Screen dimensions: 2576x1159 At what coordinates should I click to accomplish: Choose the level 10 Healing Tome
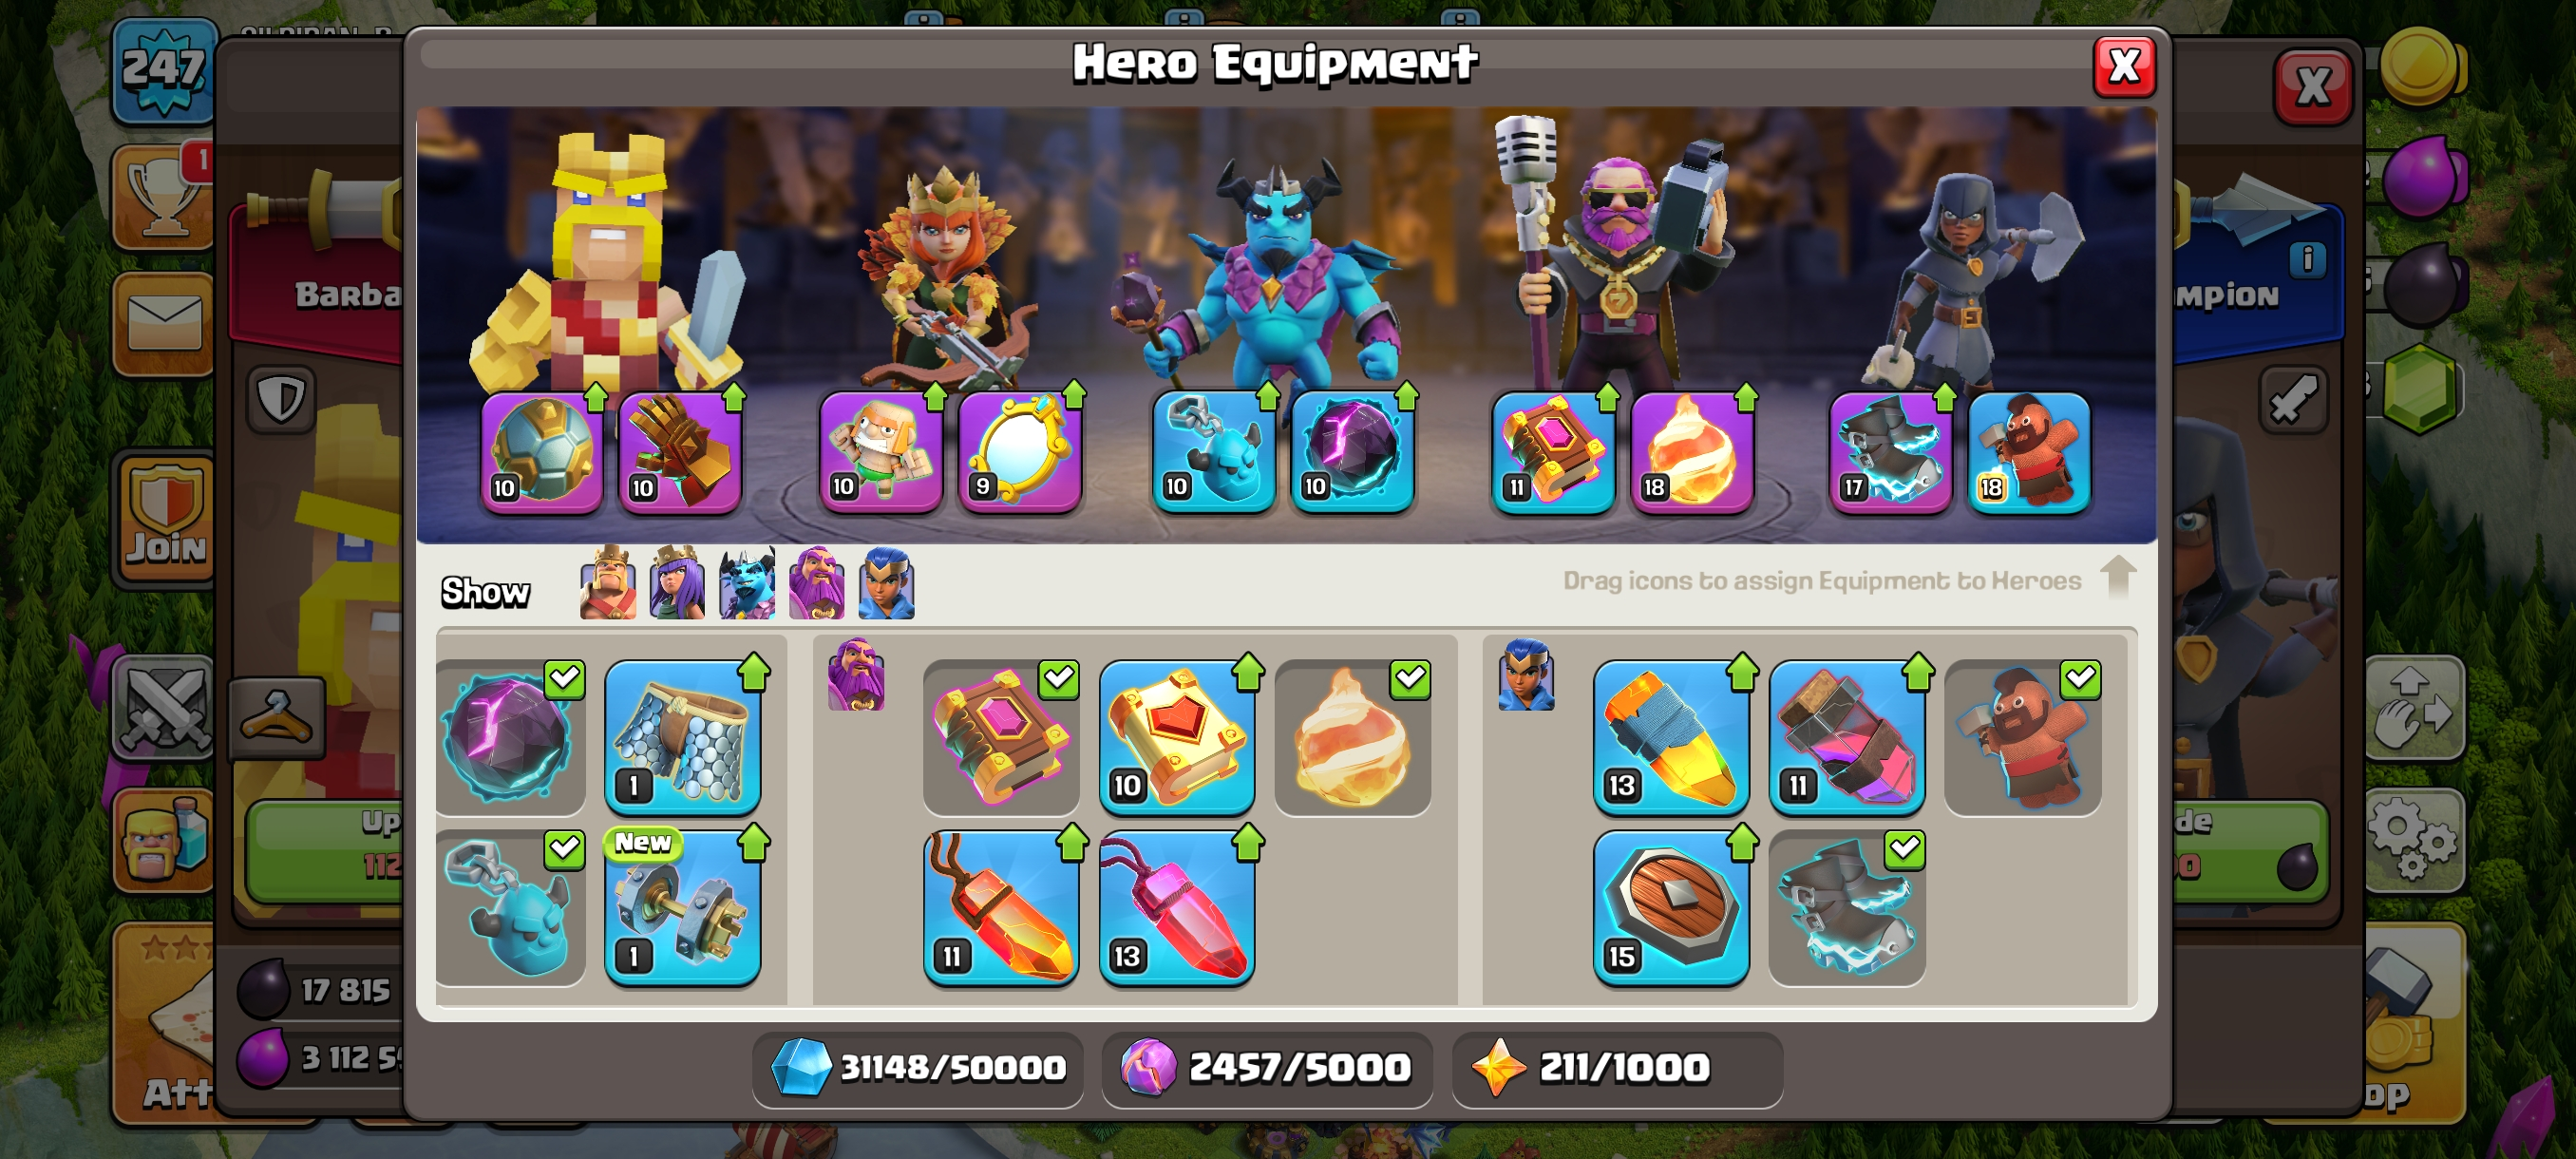tap(1177, 737)
